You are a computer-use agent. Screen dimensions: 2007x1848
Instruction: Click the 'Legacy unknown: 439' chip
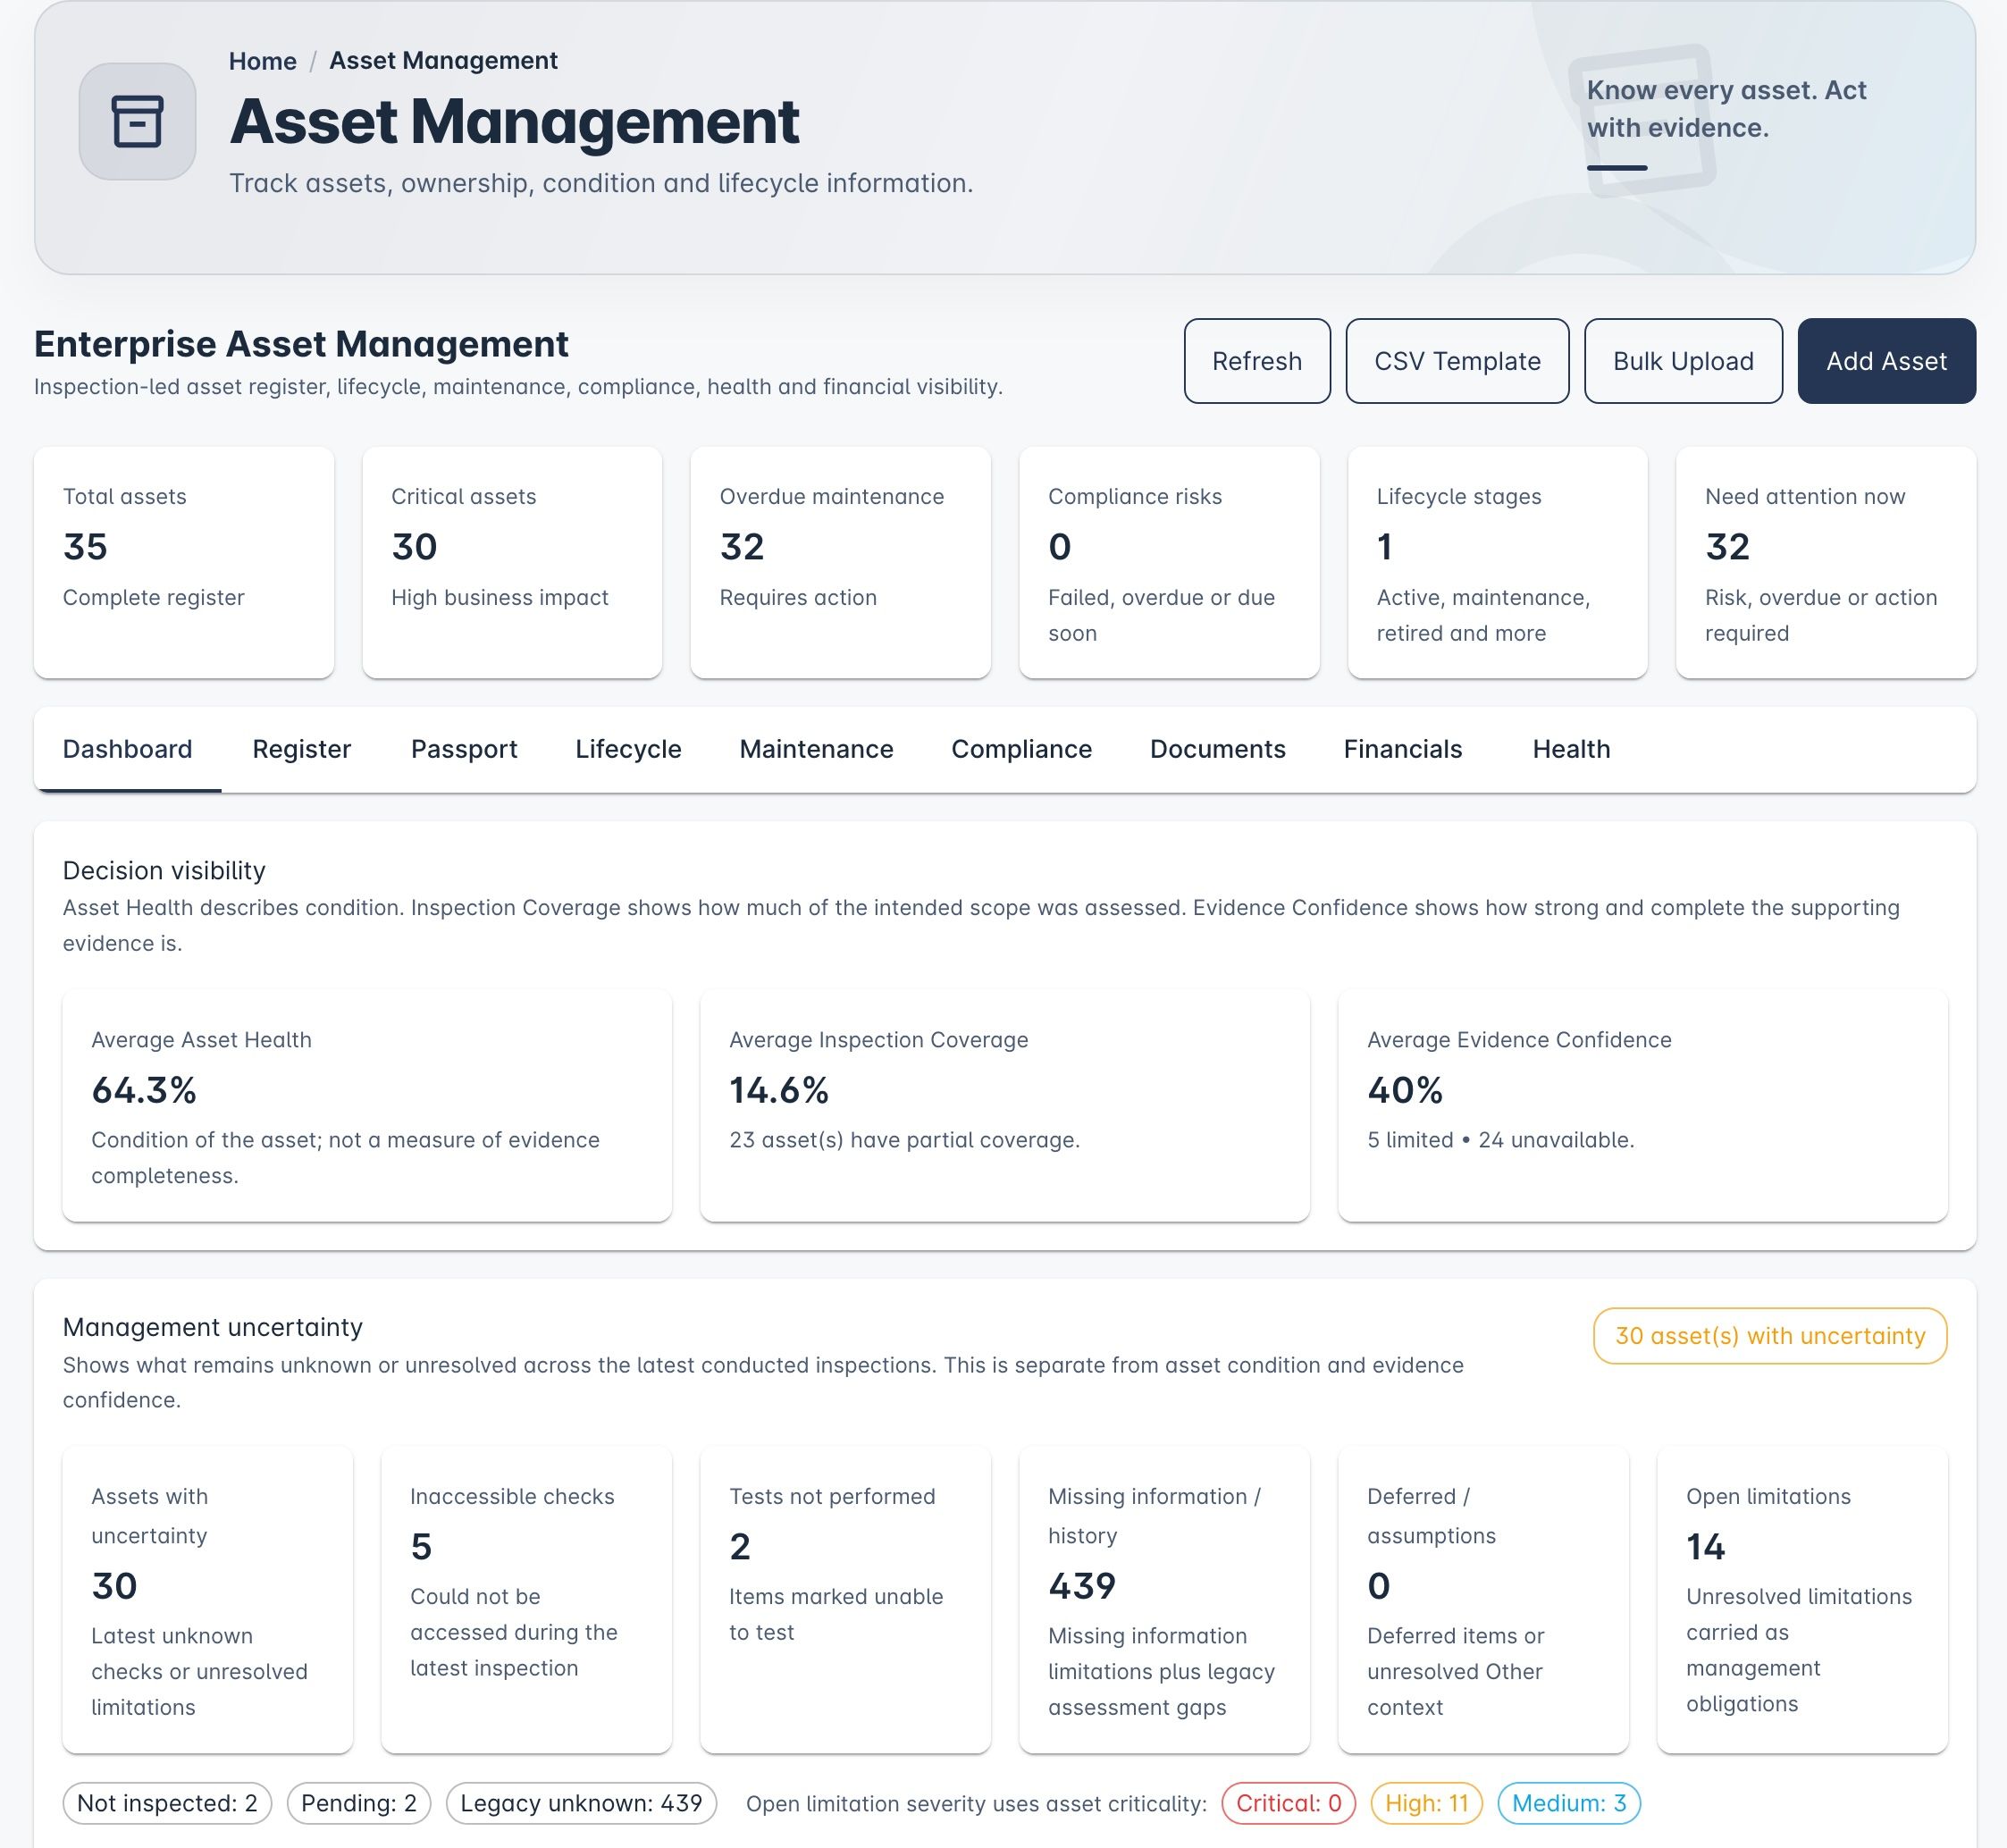[581, 1803]
